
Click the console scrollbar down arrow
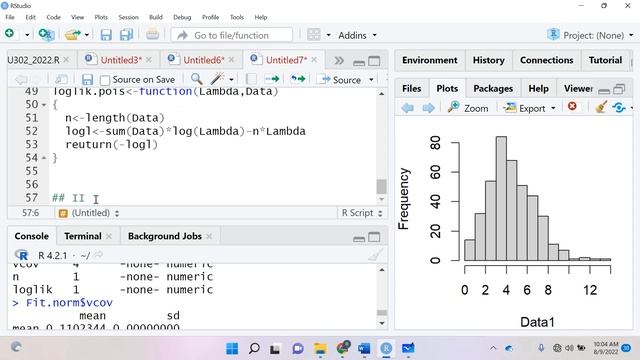382,323
